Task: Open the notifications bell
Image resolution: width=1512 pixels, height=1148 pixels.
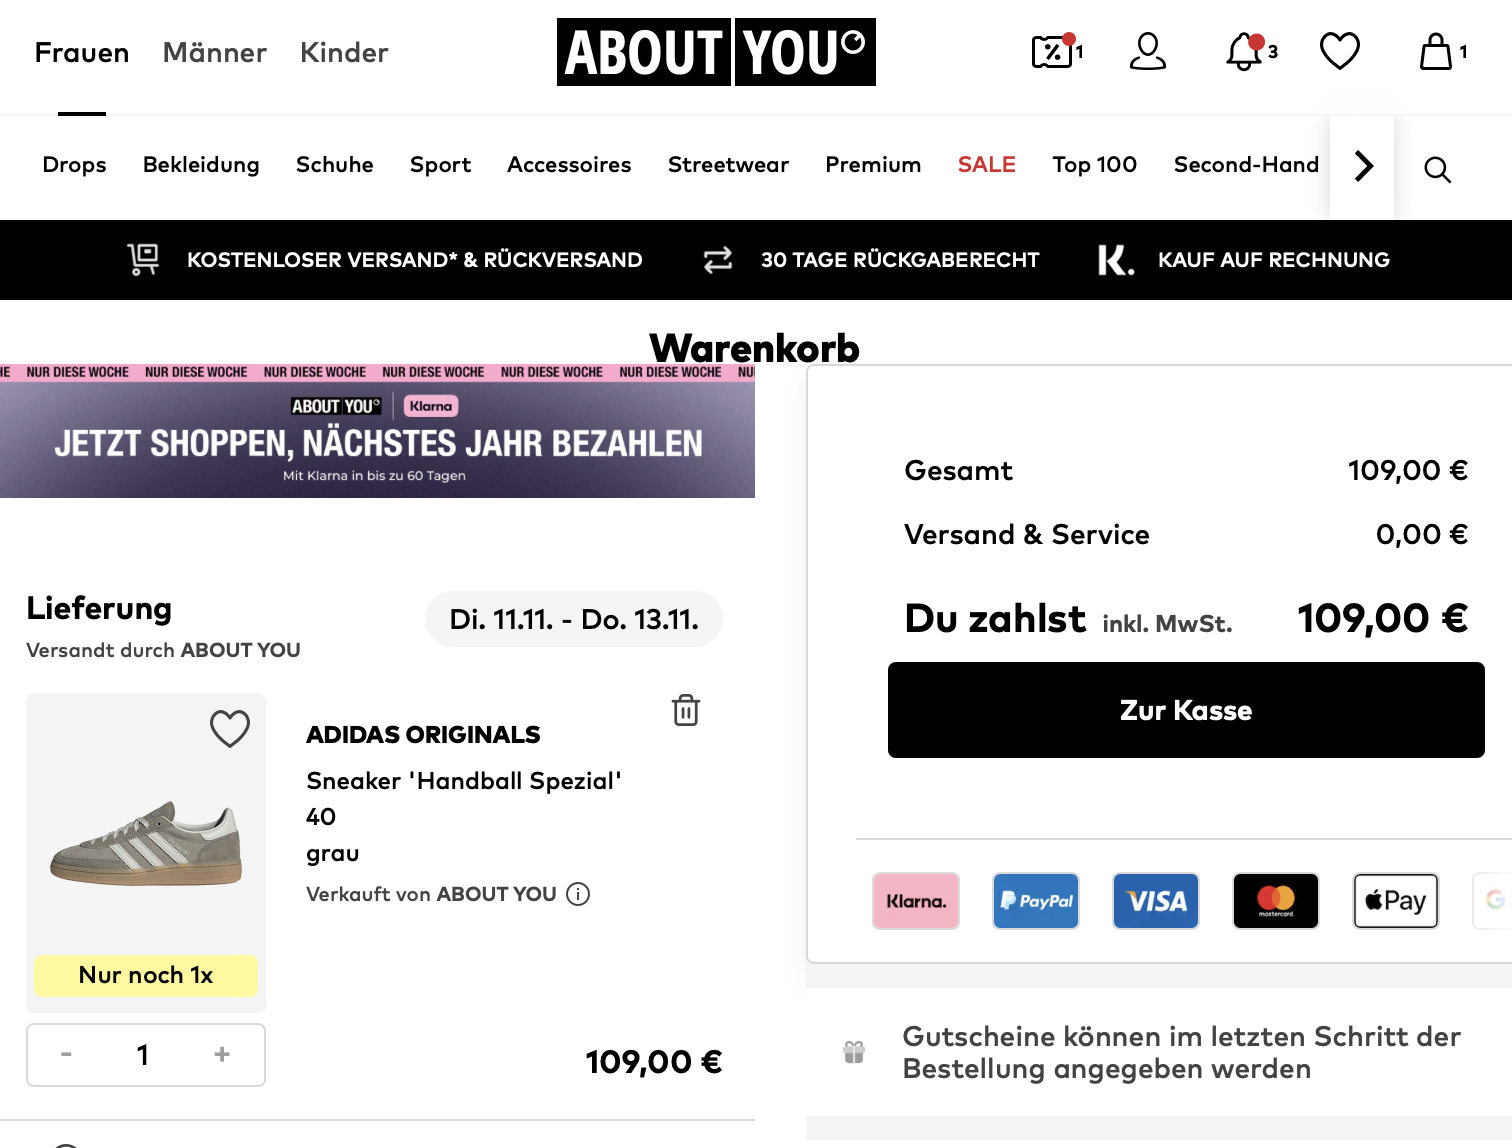Action: [x=1243, y=52]
